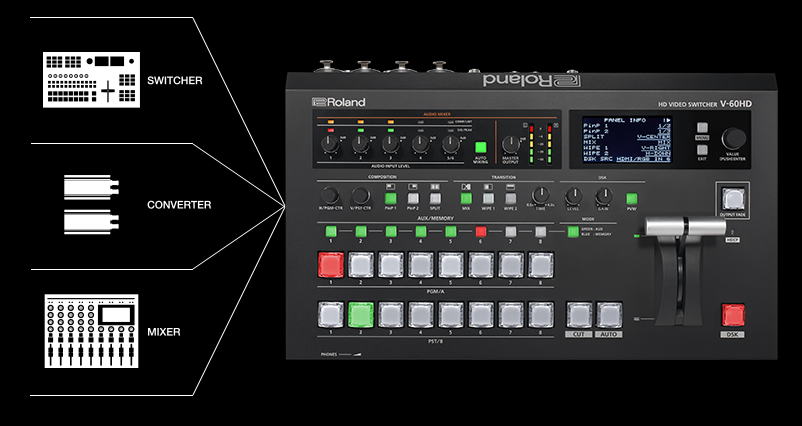Push the OUTPUT FADE button
Viewport: 802px width, 426px height.
click(733, 199)
